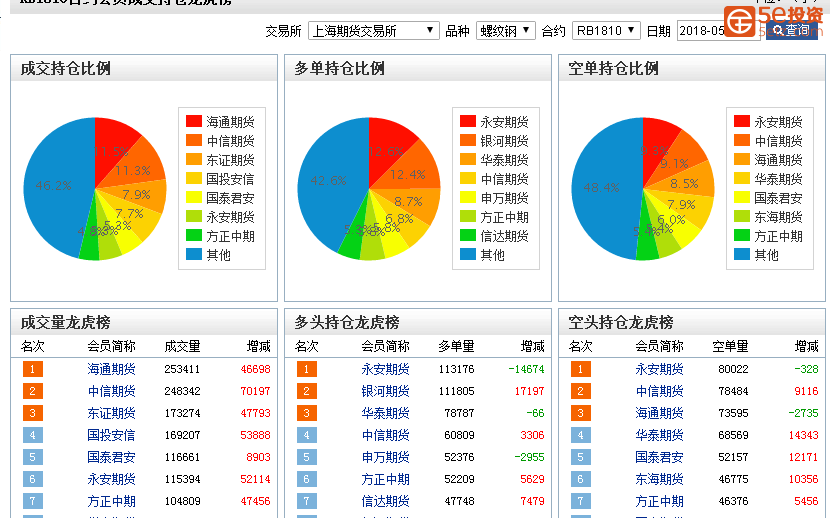Click the 查询 search button
This screenshot has height=518, width=831.
click(791, 30)
